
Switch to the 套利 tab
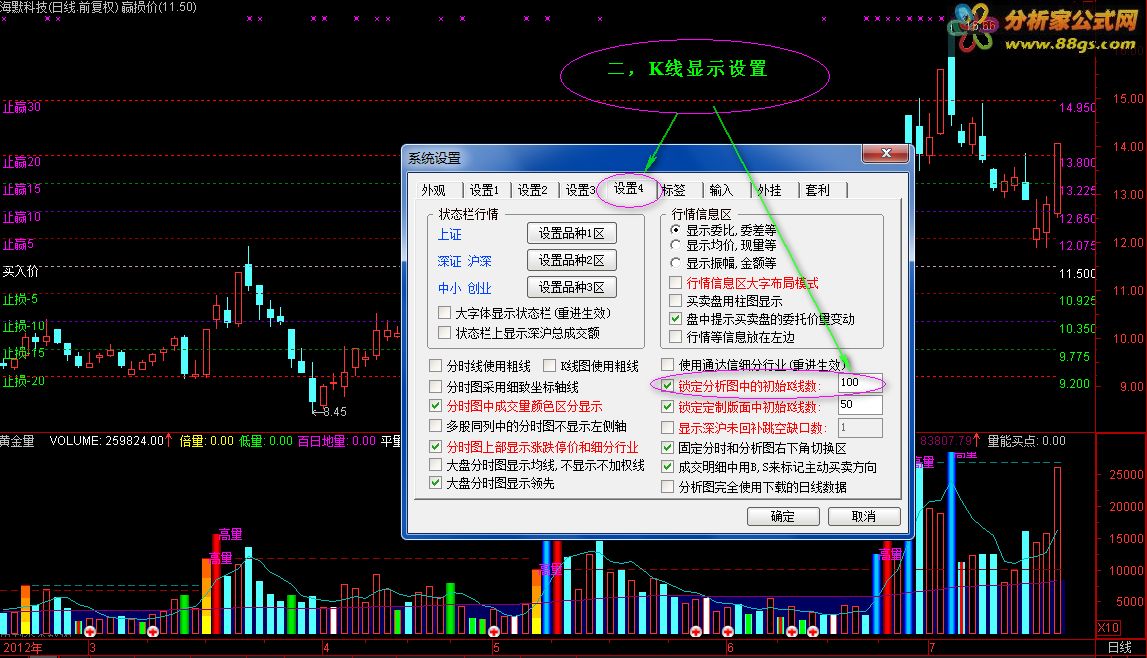pos(817,190)
